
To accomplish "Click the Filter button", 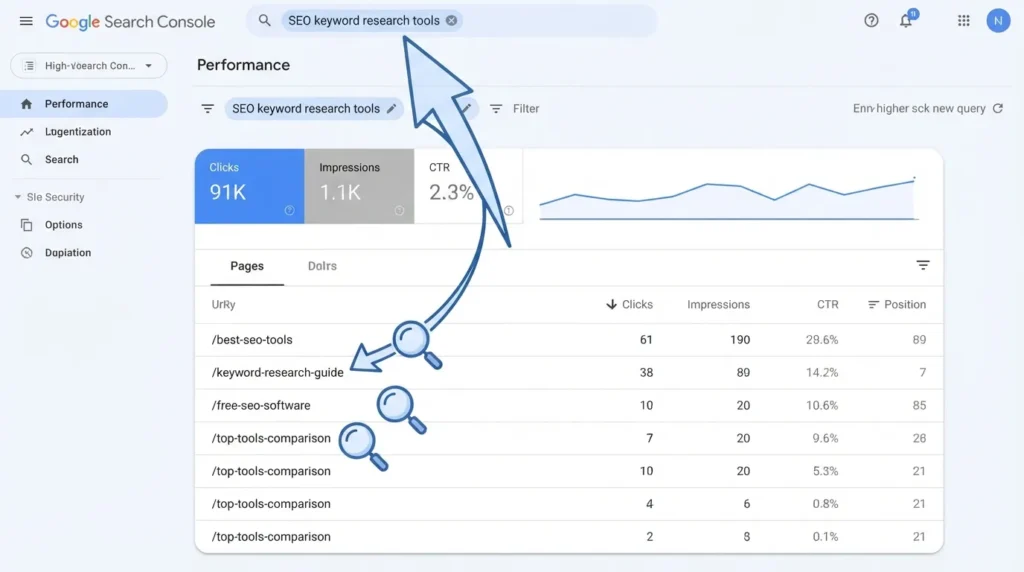I will tap(515, 109).
